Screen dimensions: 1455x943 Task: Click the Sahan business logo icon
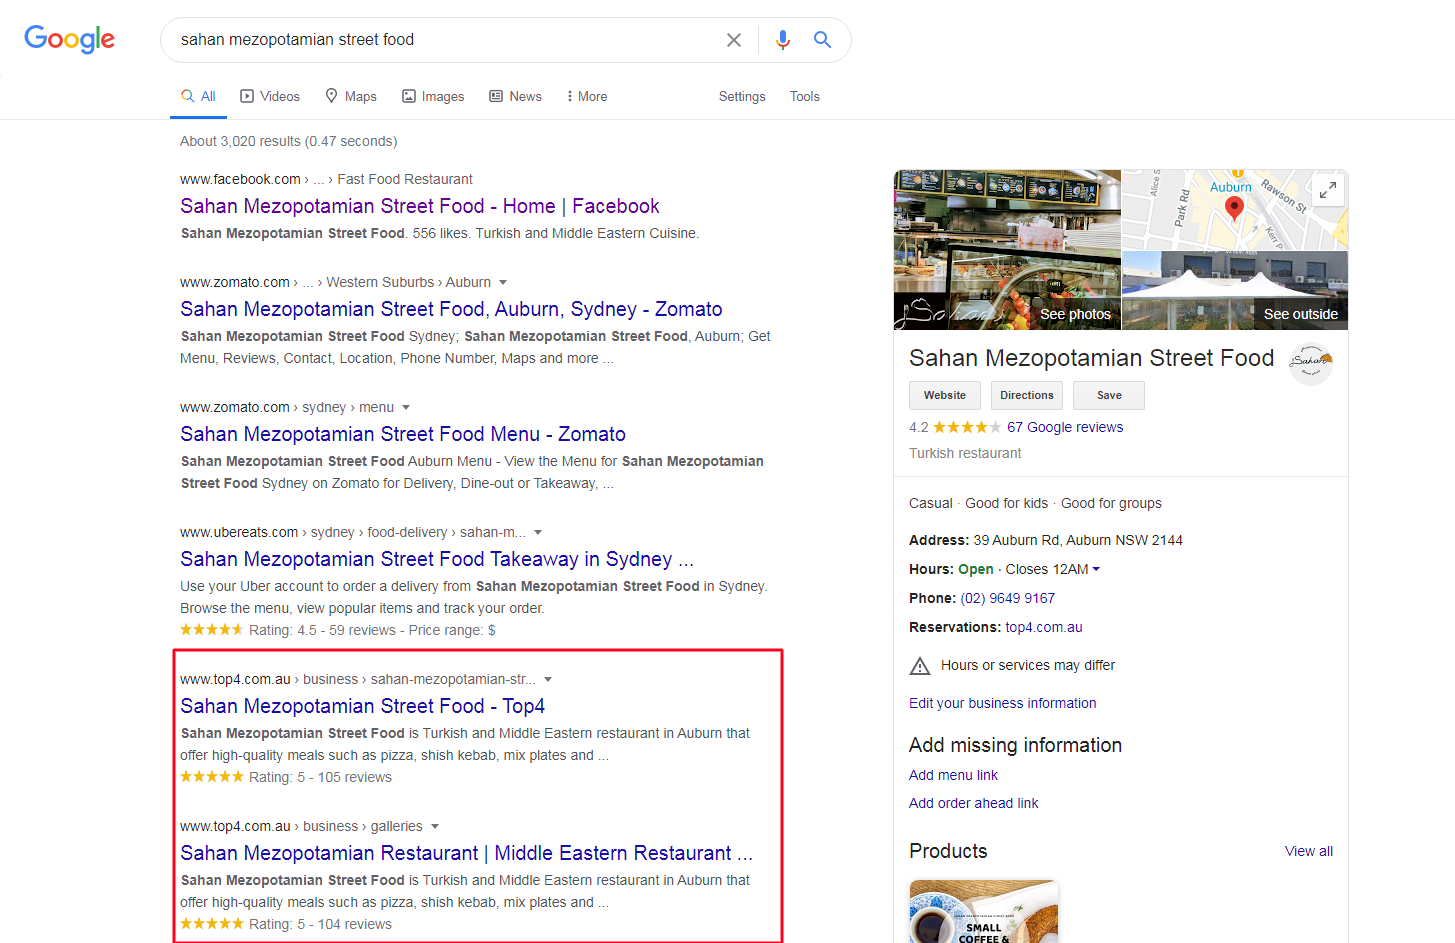(x=1310, y=363)
